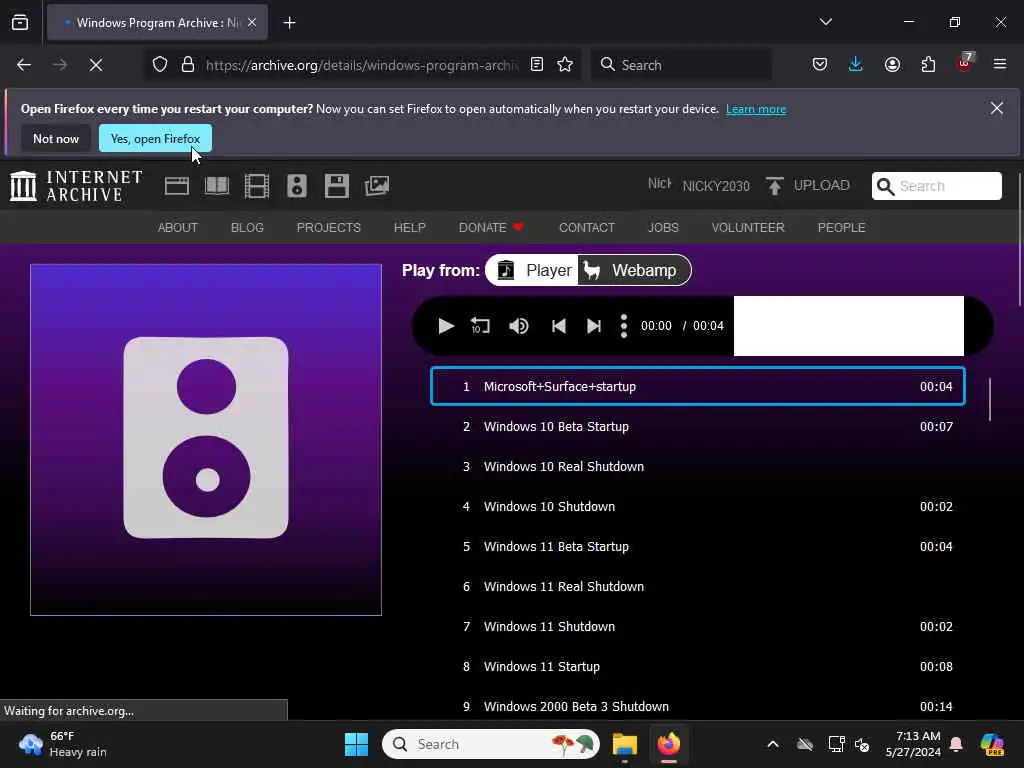The height and width of the screenshot is (768, 1024).
Task: Open the list all tabs dropdown
Action: tap(825, 22)
